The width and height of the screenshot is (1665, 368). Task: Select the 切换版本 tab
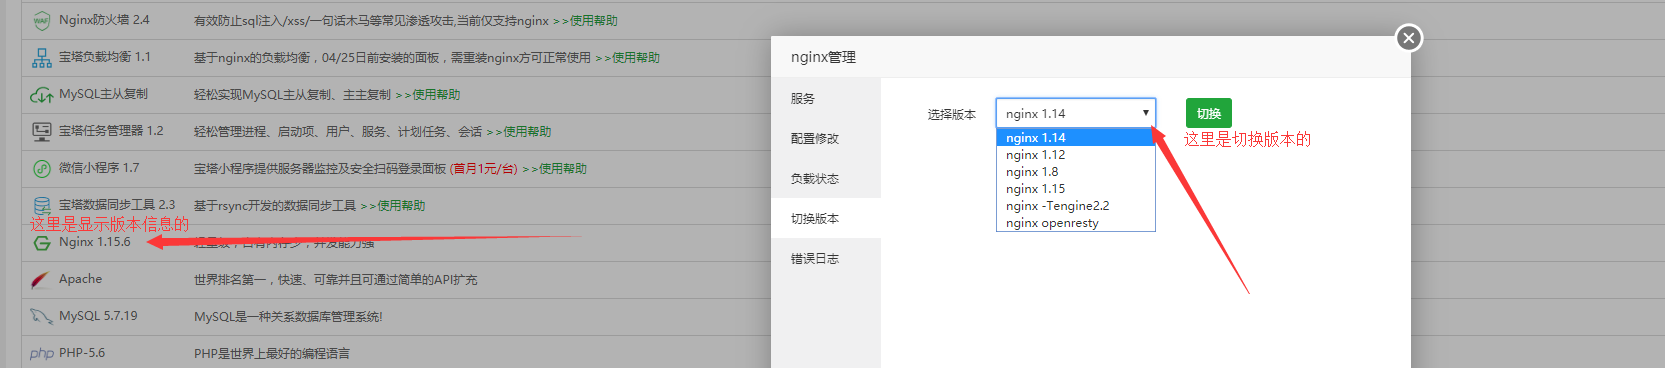point(826,218)
